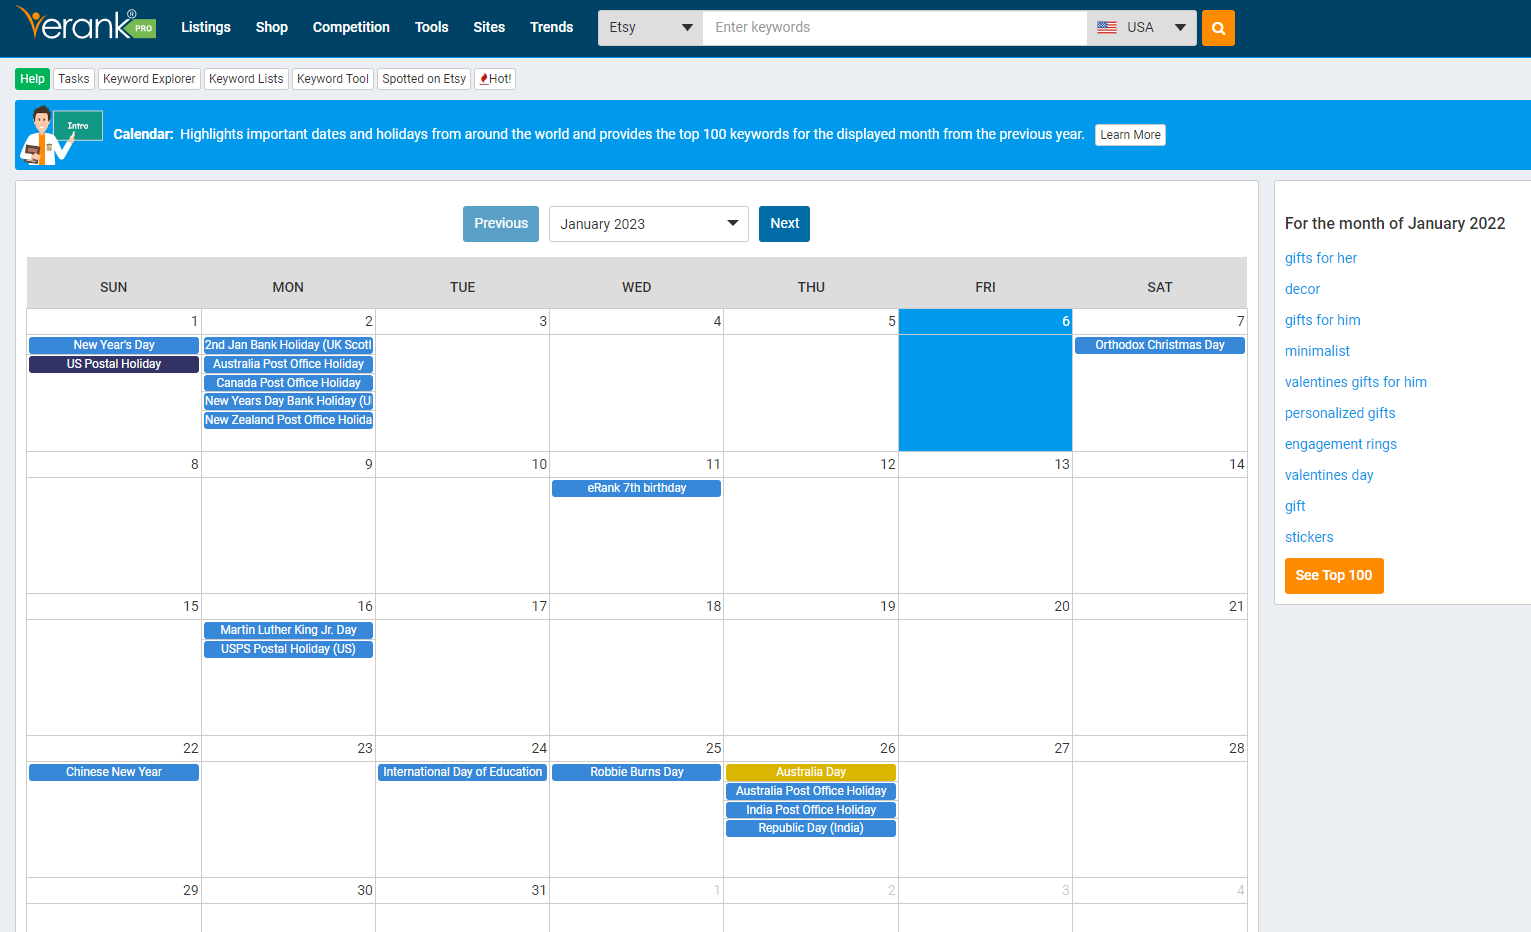Open the Competition menu
This screenshot has width=1531, height=932.
coord(351,27)
